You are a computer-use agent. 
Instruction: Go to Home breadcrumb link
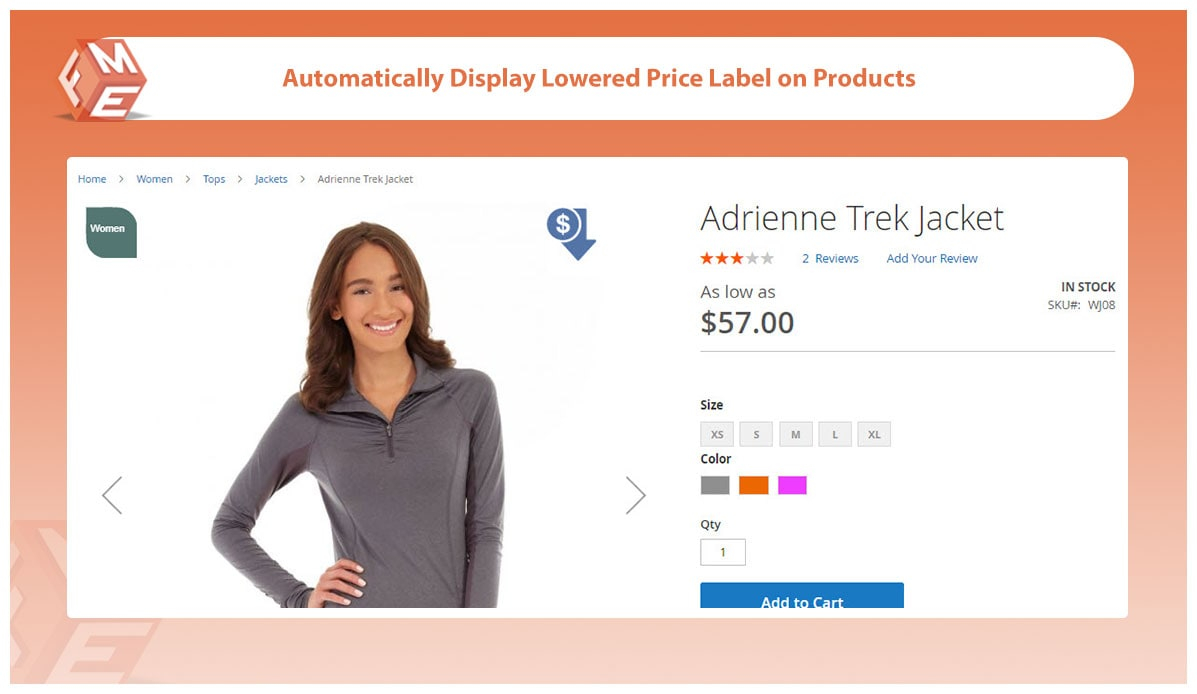pyautogui.click(x=92, y=179)
